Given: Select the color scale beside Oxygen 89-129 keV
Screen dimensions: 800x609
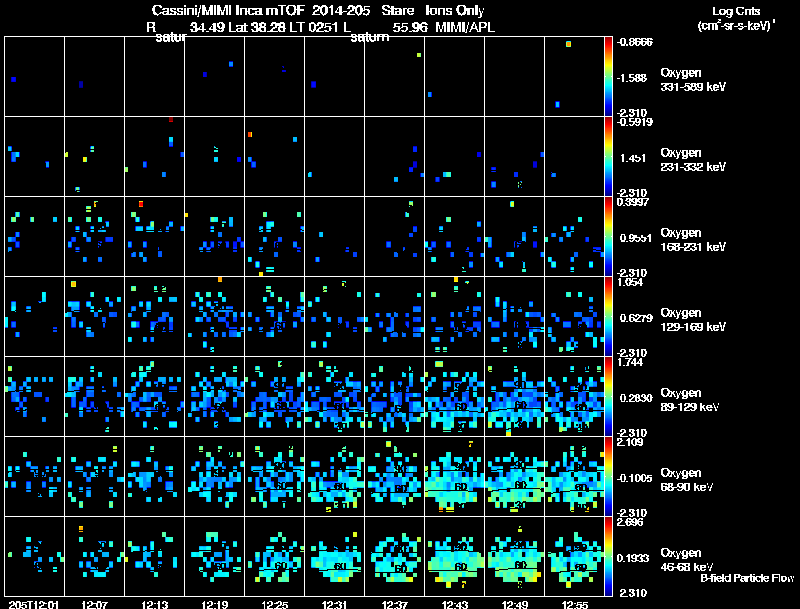Looking at the screenshot, I should pos(609,397).
